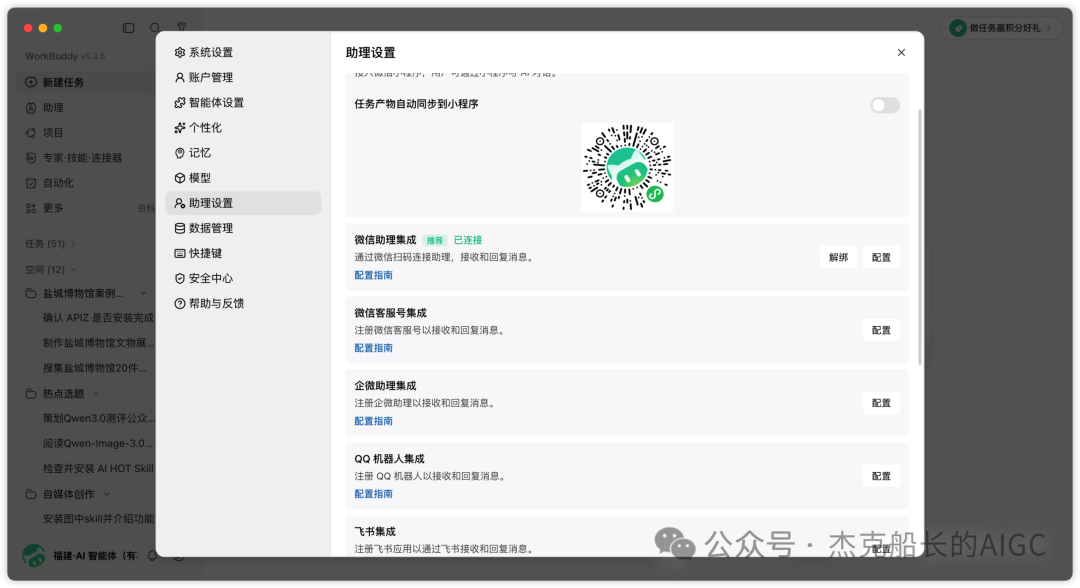Click the 做任务赢积分好礼 rocket icon
Screen dimensions: 1080x588
click(957, 28)
